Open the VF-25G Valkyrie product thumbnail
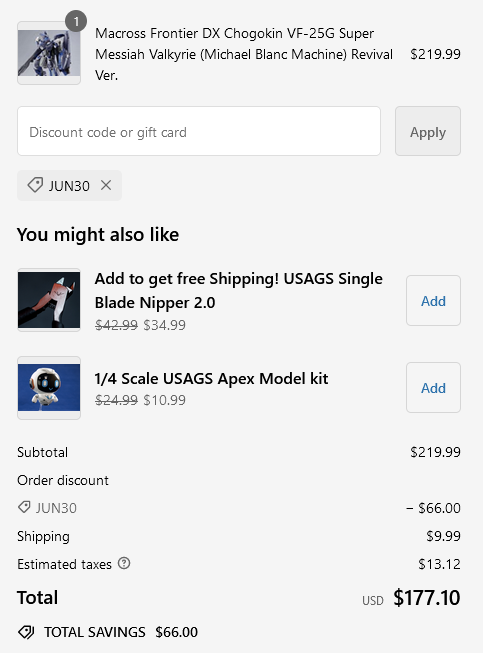Image resolution: width=483 pixels, height=653 pixels. 49,53
